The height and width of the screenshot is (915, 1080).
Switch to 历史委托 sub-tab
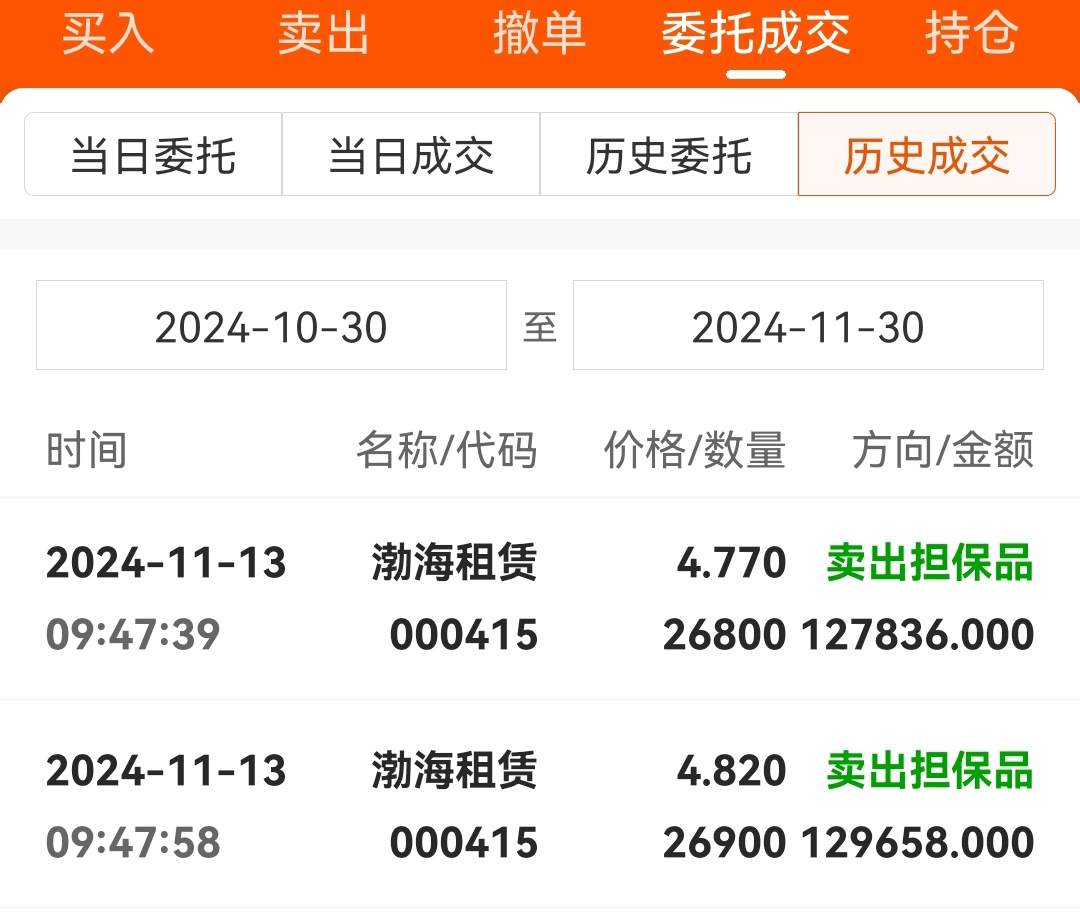(x=669, y=154)
